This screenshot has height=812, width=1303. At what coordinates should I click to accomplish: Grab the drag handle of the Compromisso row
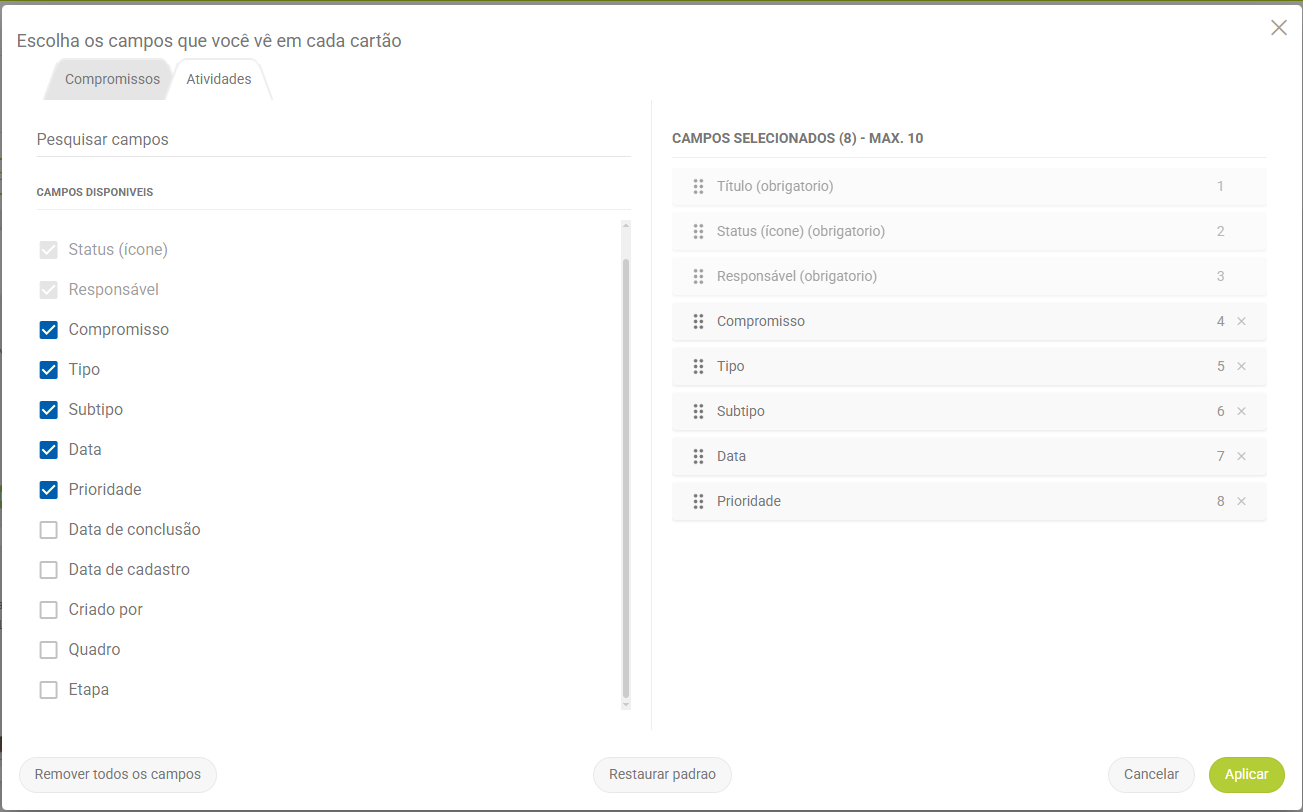(698, 321)
